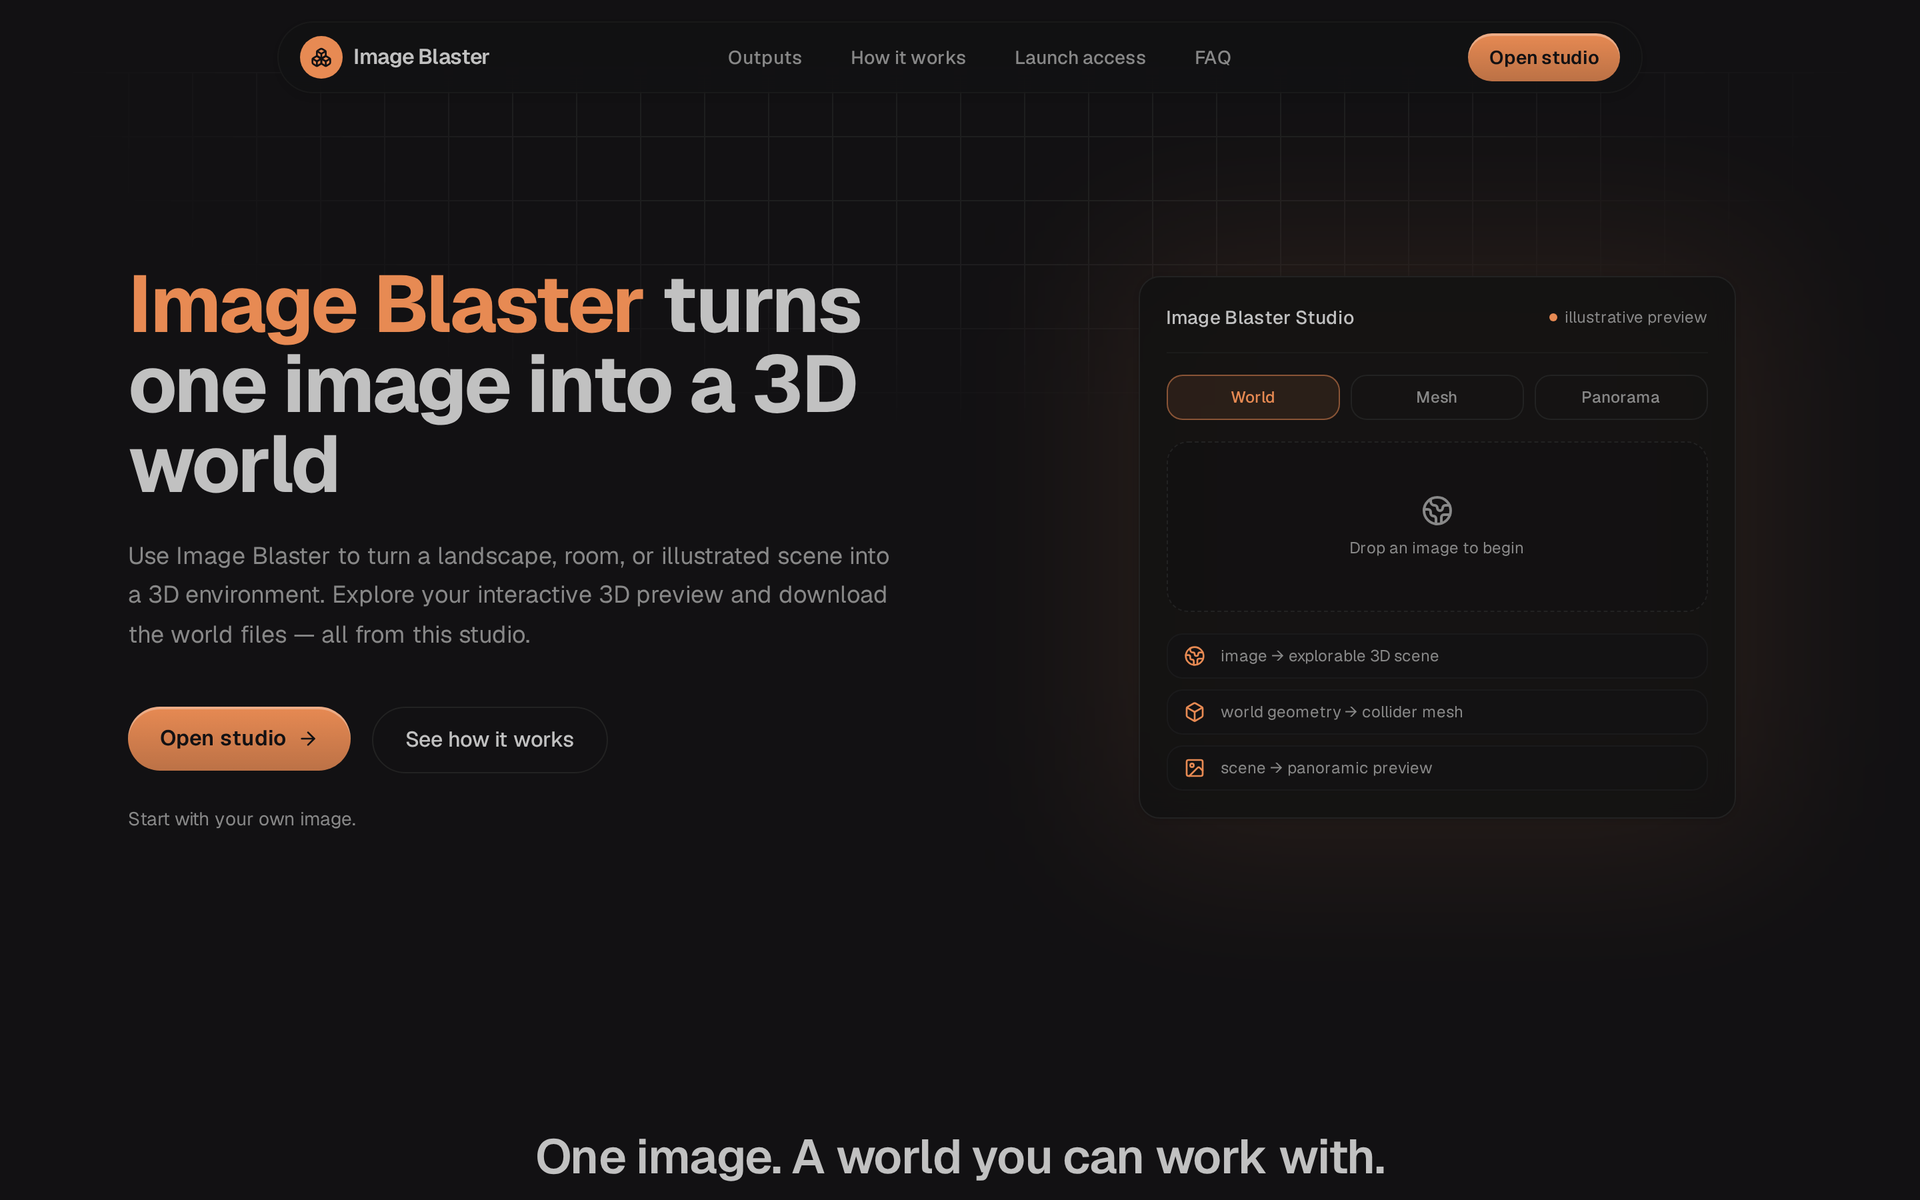
Task: Click the cube icon beside collider mesh
Action: (x=1195, y=712)
